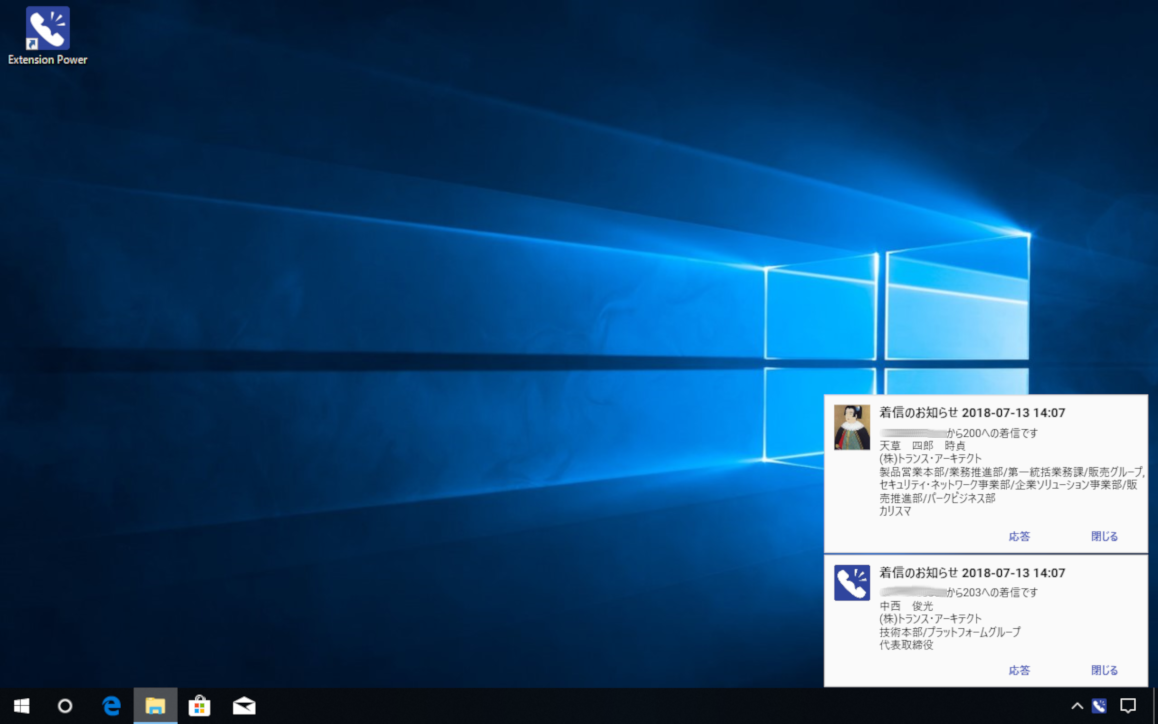Open the Action Center notification icon
The height and width of the screenshot is (724, 1158).
click(1128, 706)
